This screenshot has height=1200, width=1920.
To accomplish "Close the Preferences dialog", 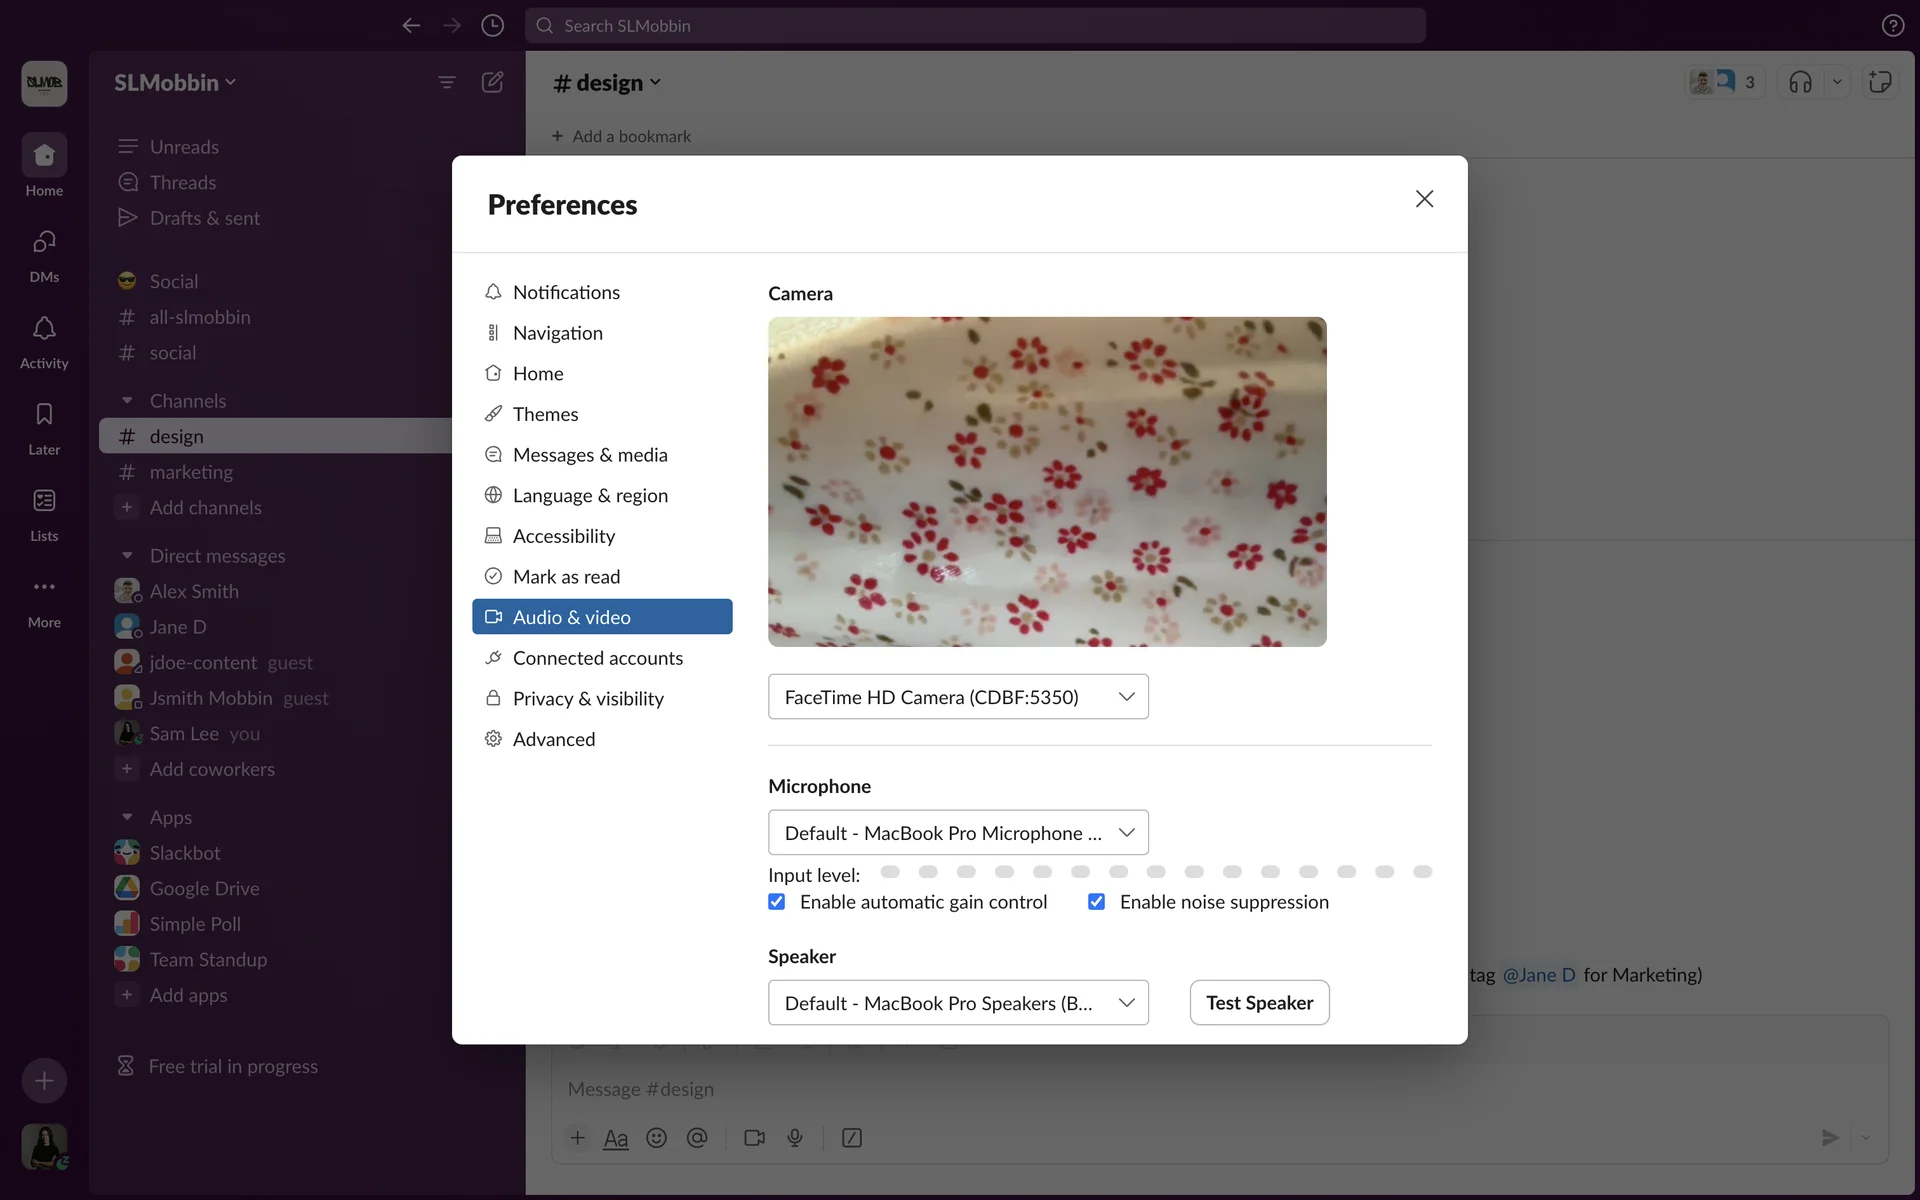I will (x=1424, y=199).
